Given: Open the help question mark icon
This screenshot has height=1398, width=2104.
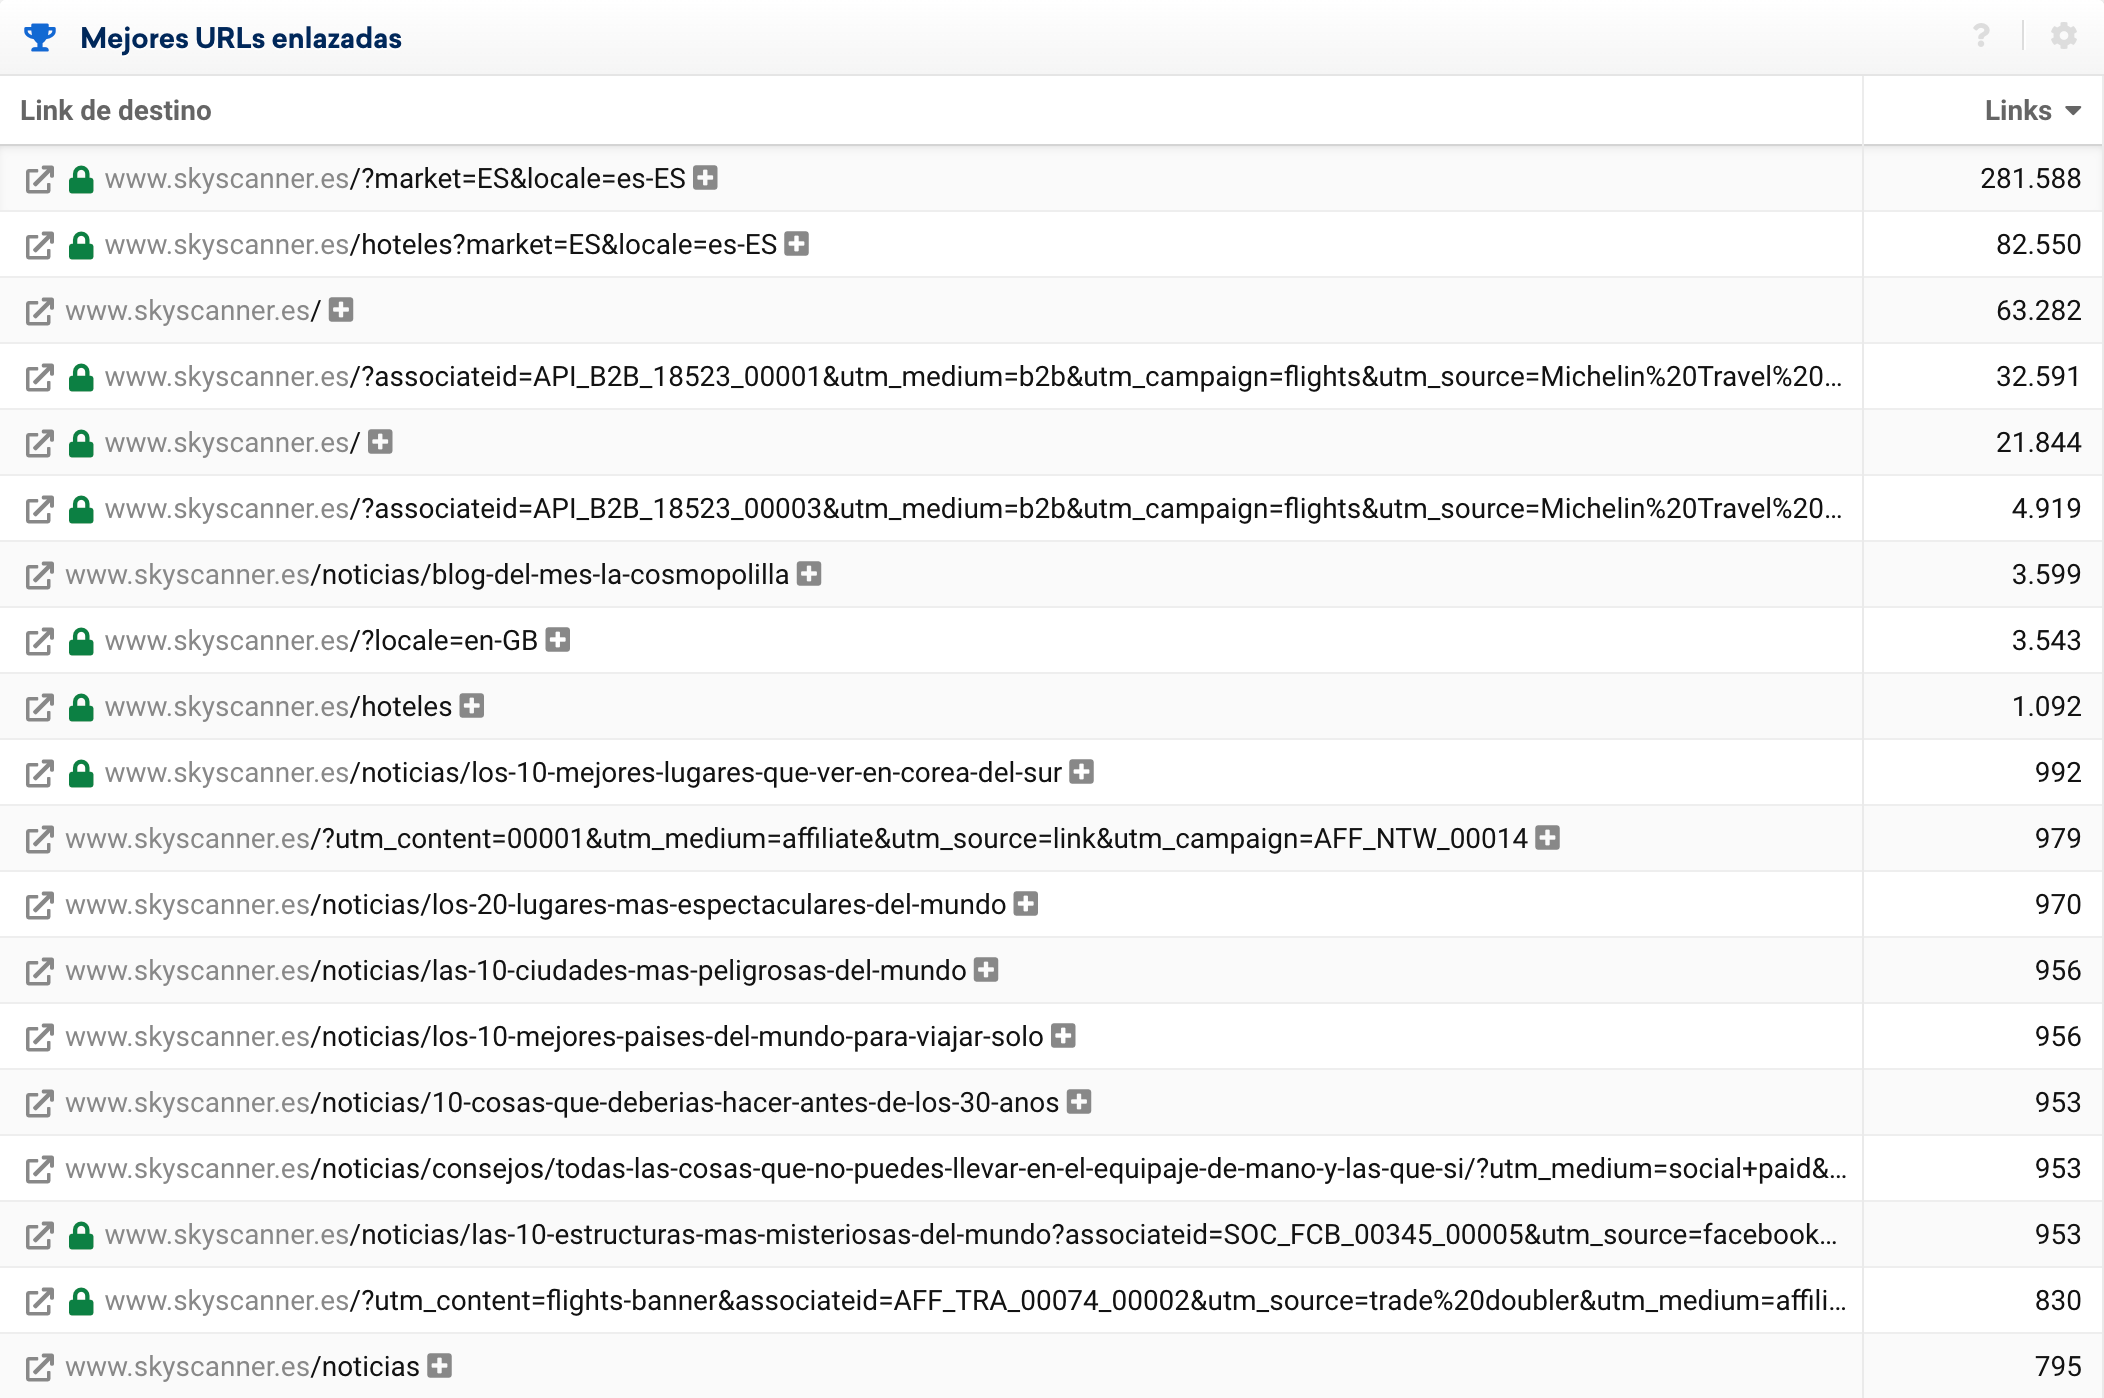Looking at the screenshot, I should point(1980,37).
